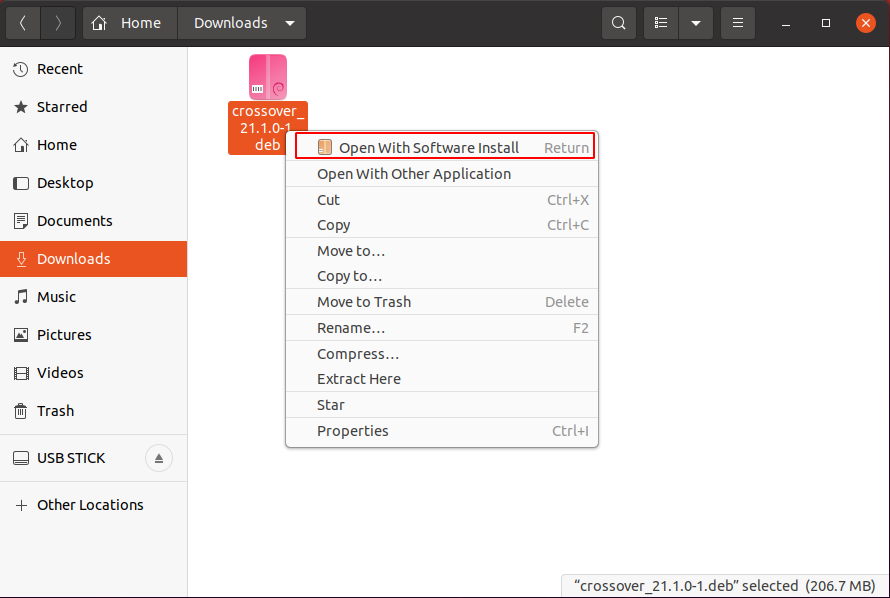This screenshot has height=598, width=890.
Task: Click the search magnifier icon in toolbar
Action: 619,23
